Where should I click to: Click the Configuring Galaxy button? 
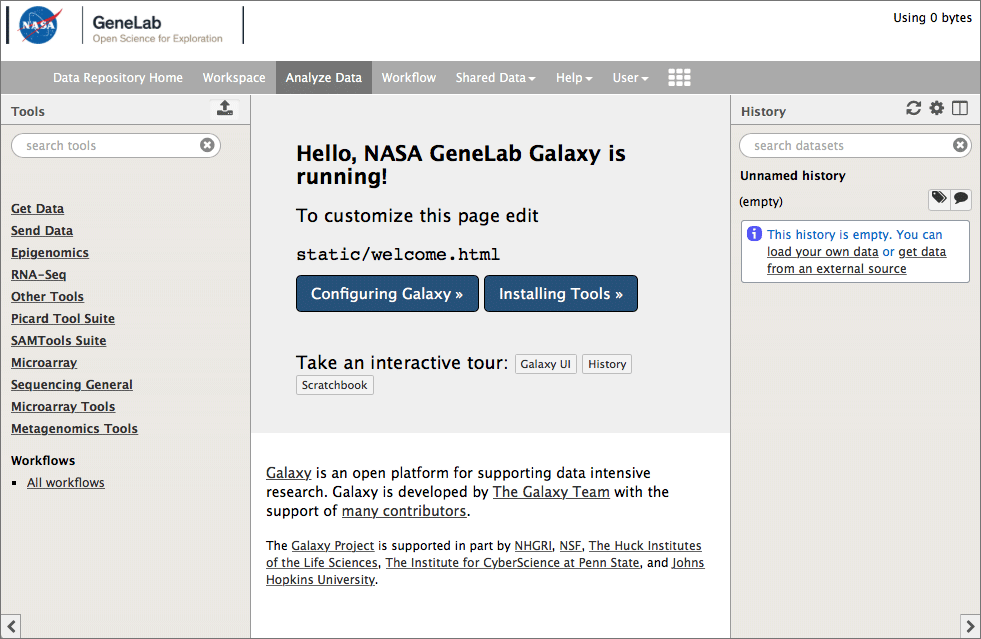point(387,294)
